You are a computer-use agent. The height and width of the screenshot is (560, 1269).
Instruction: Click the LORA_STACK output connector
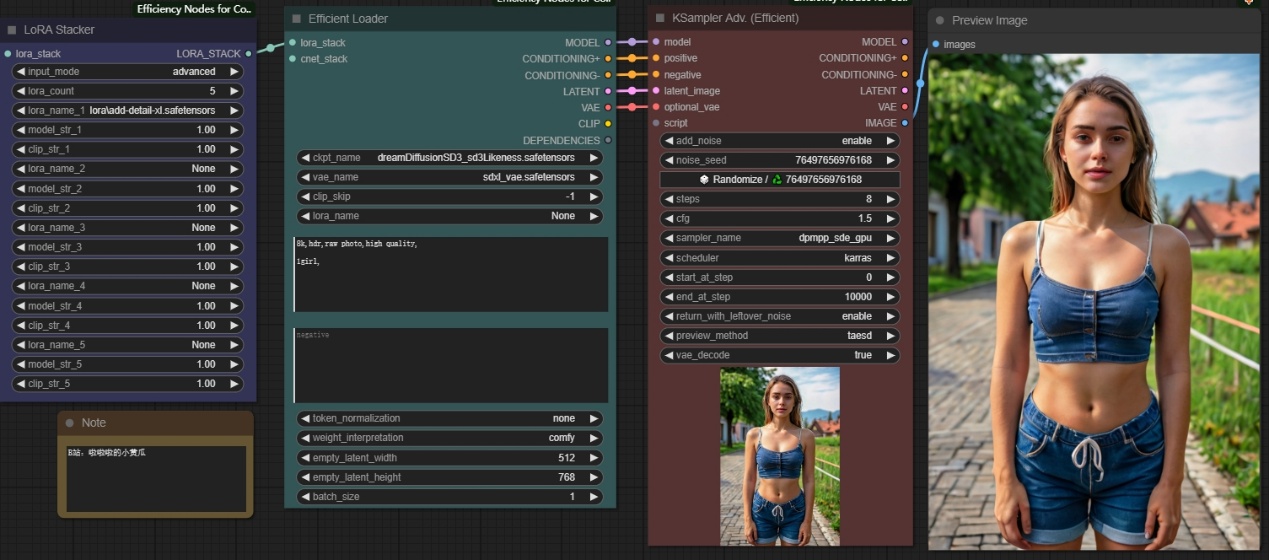248,53
